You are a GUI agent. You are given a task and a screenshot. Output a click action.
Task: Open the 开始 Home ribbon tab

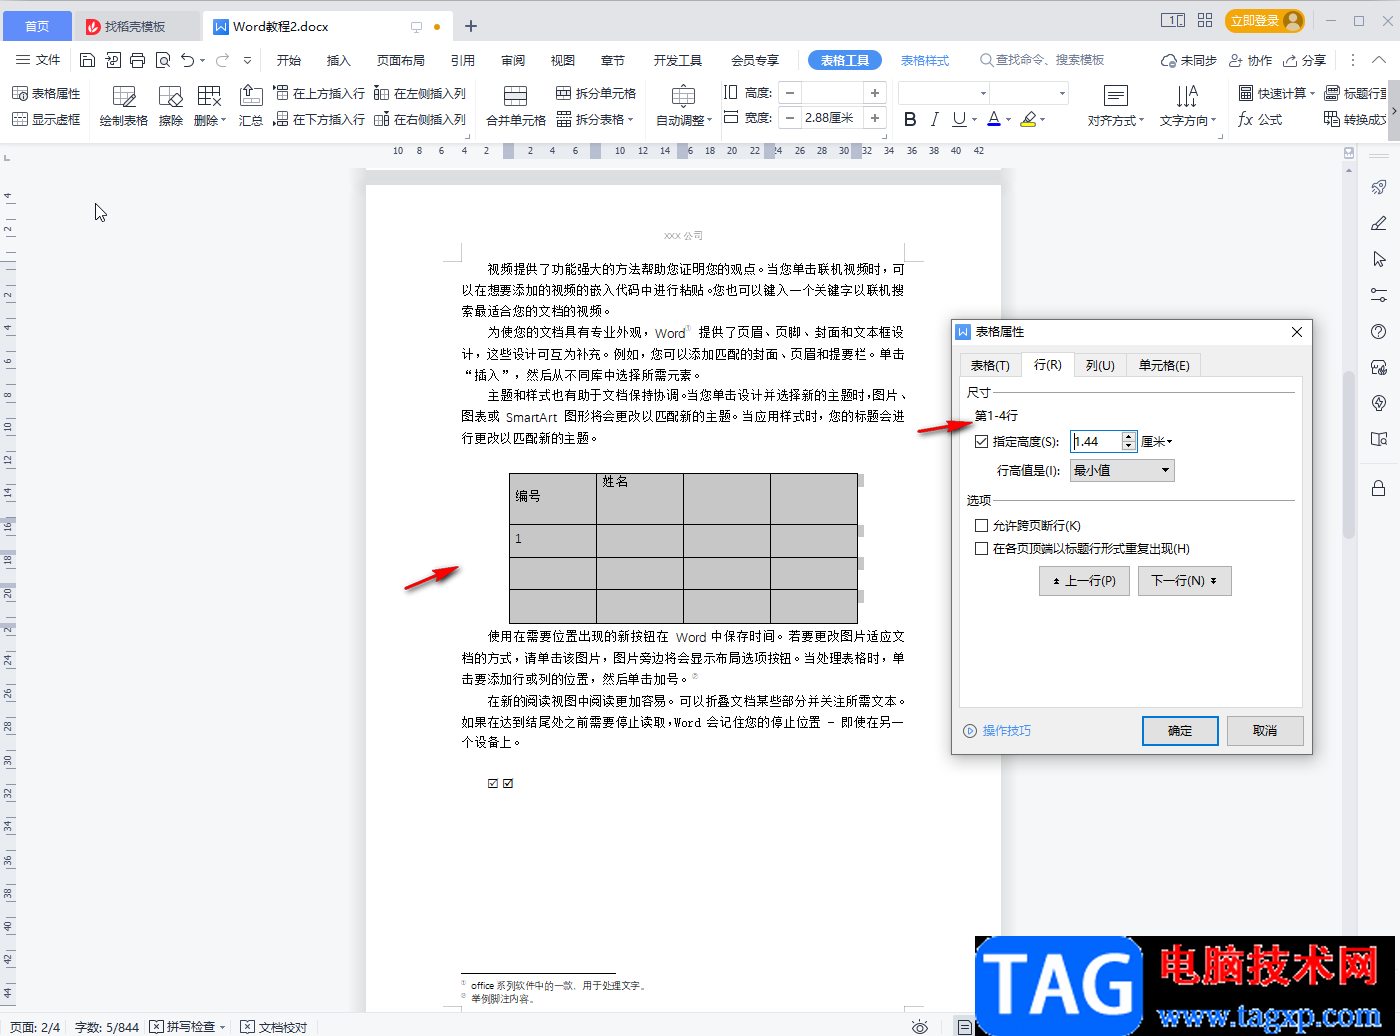[289, 60]
